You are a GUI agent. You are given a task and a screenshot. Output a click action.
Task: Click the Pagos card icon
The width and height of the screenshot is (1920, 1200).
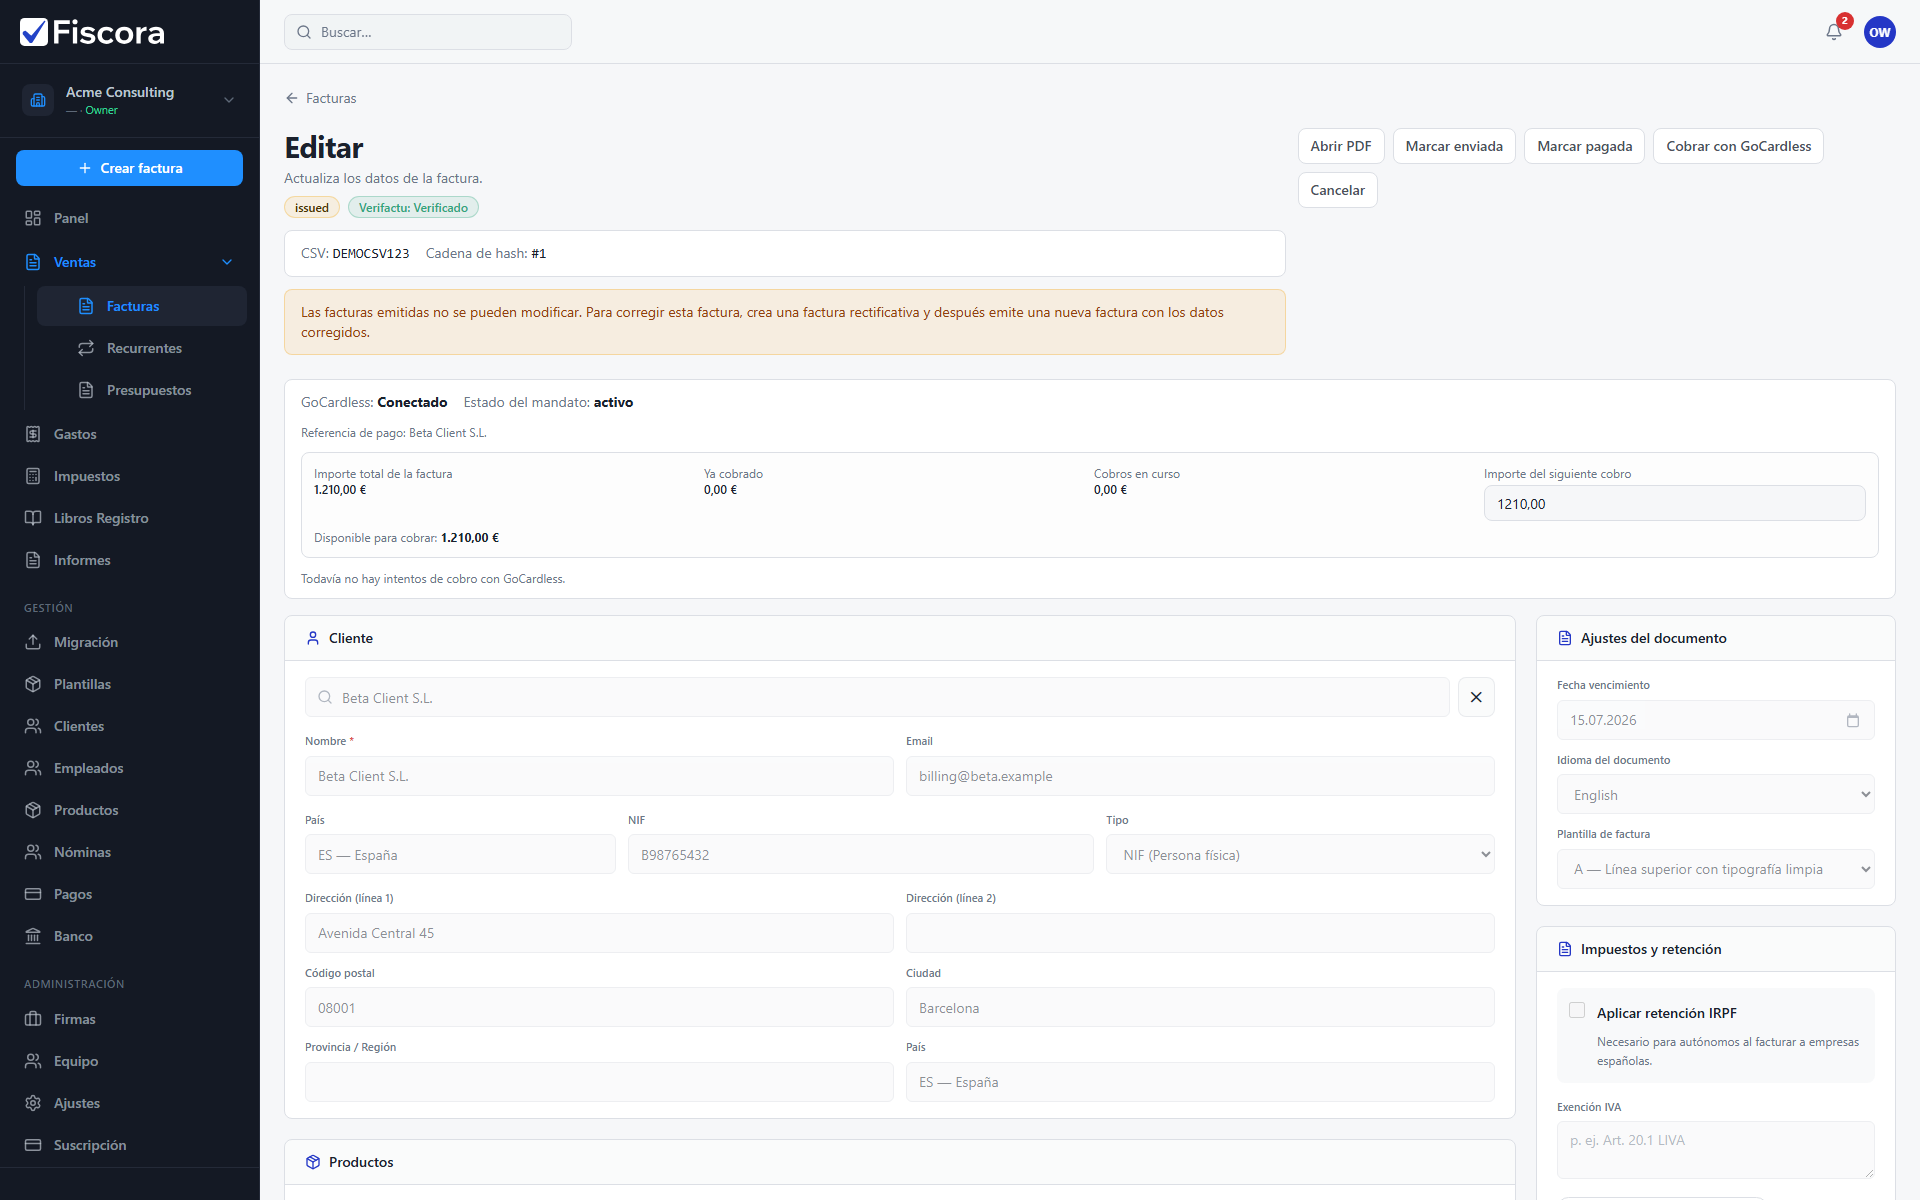point(33,894)
